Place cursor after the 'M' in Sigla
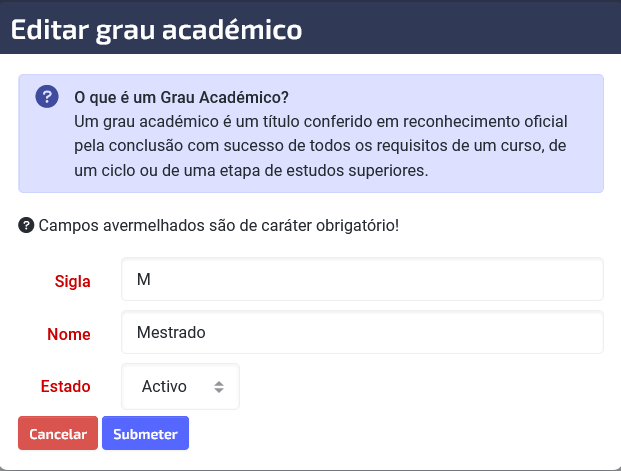The width and height of the screenshot is (621, 471). coord(151,279)
